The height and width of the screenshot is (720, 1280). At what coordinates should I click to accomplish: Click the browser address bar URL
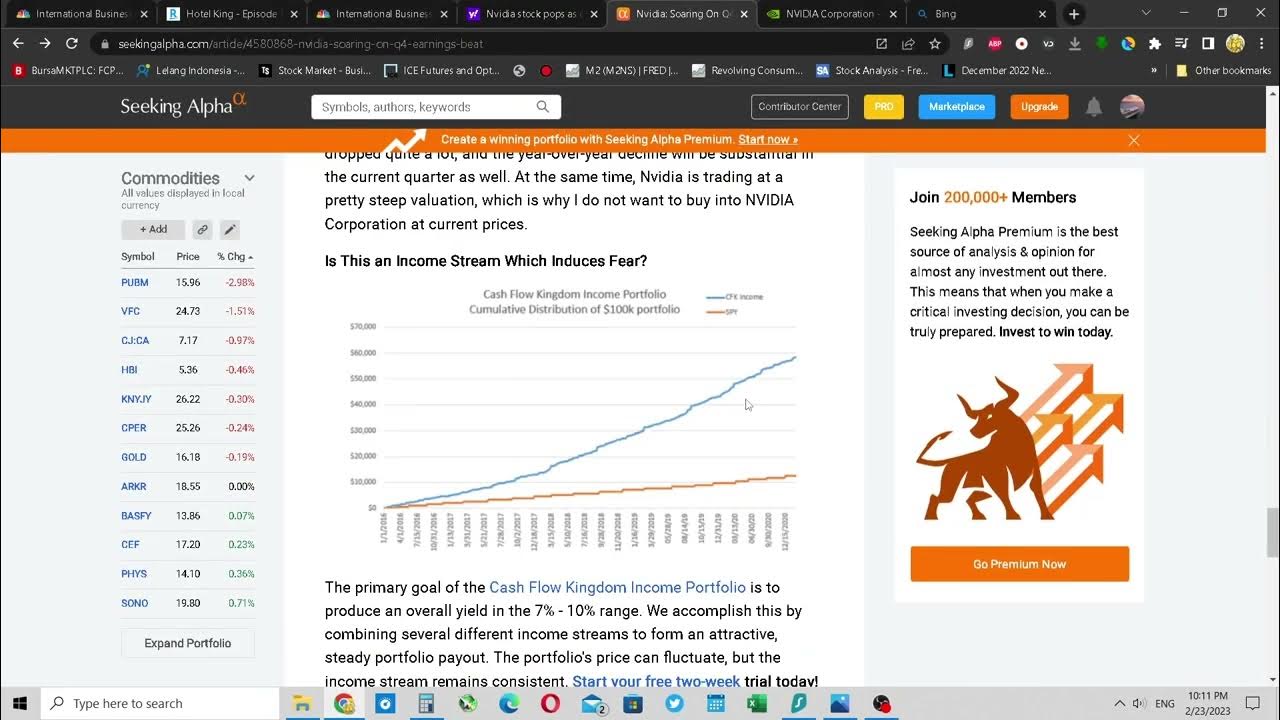coord(300,44)
